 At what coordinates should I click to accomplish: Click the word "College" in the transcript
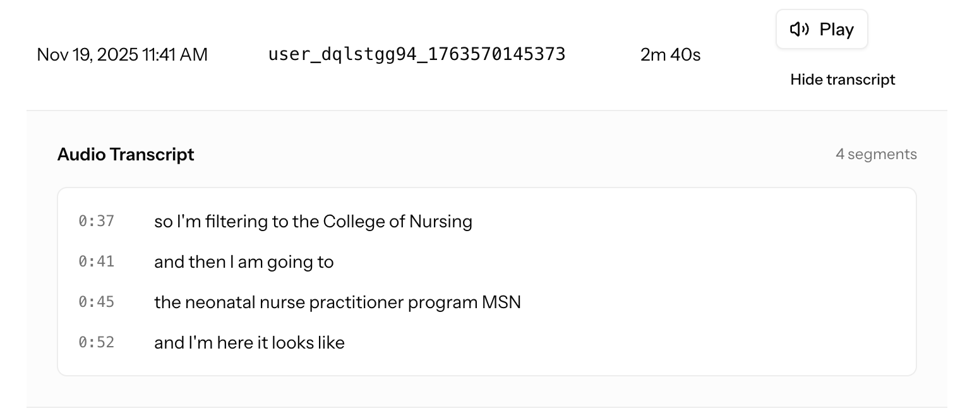click(354, 221)
